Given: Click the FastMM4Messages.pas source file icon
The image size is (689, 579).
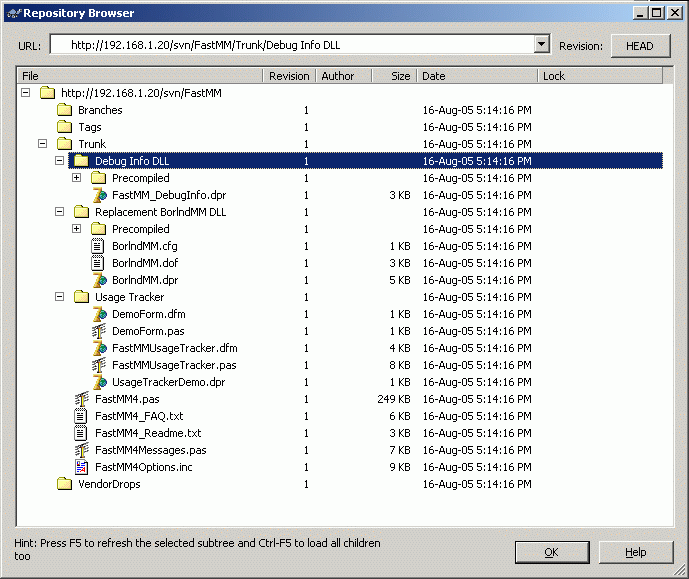Looking at the screenshot, I should pos(81,450).
